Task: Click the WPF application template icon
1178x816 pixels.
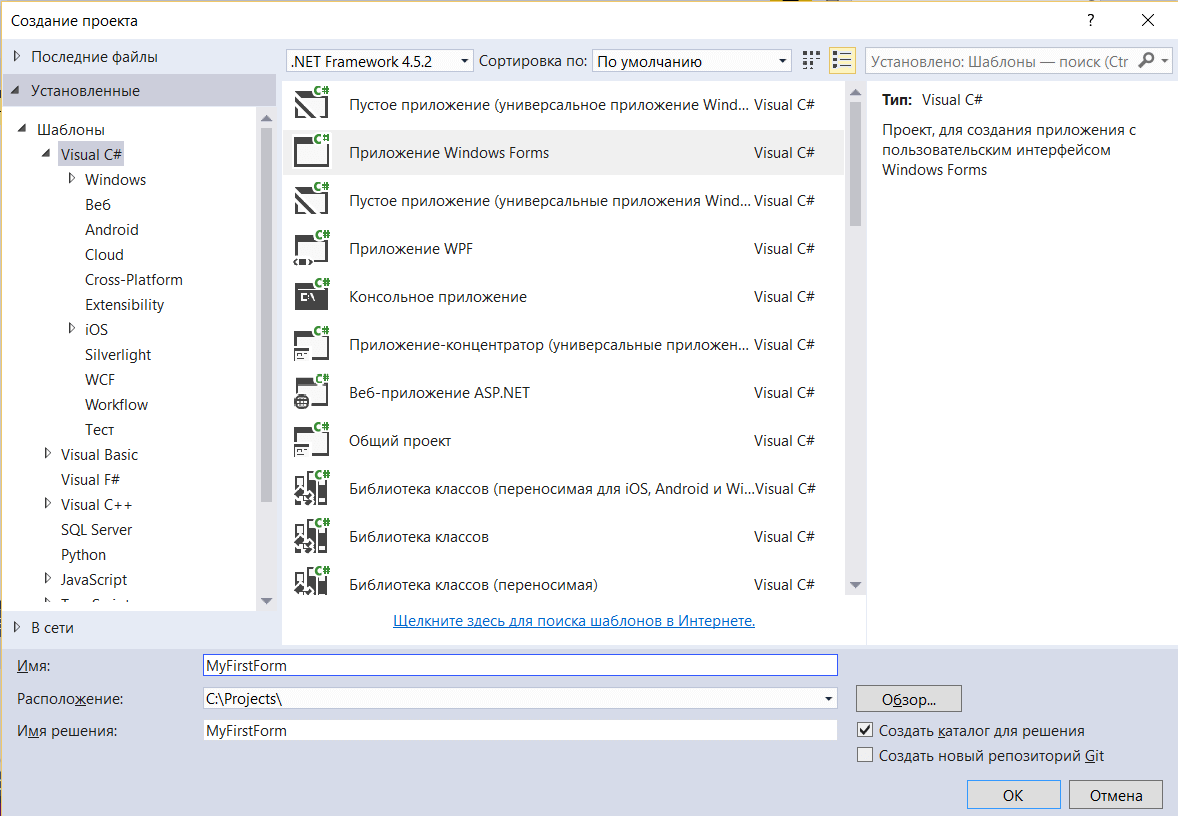Action: pyautogui.click(x=312, y=248)
